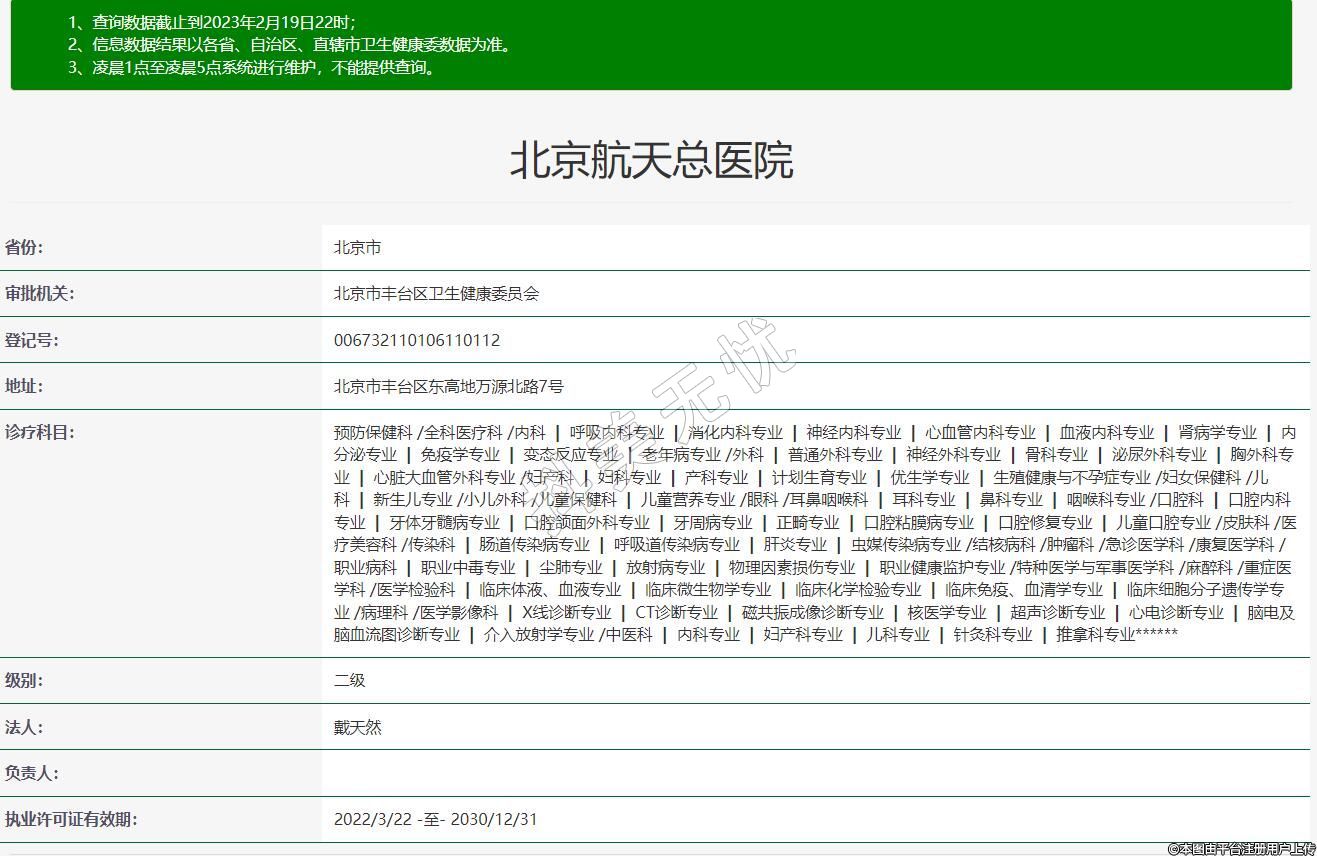Image resolution: width=1317 pixels, height=856 pixels.
Task: Click 预防保健科 in the department list
Action: click(x=372, y=432)
